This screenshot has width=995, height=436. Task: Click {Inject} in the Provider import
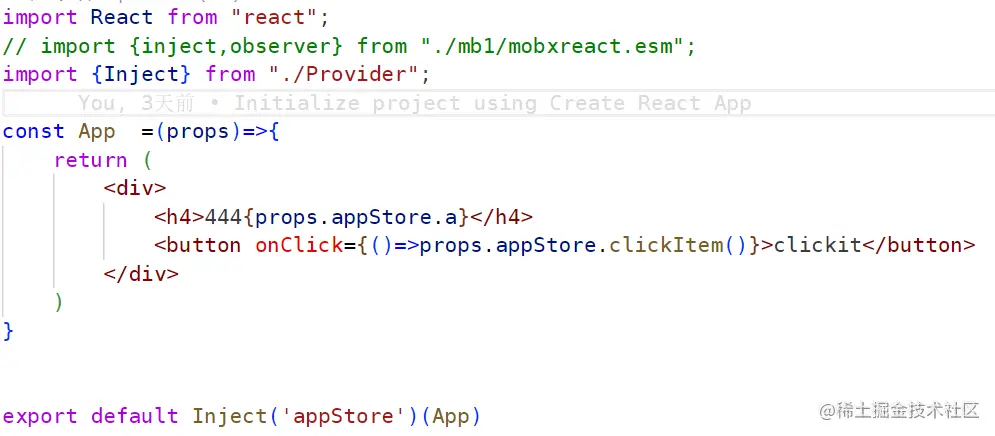tap(141, 74)
